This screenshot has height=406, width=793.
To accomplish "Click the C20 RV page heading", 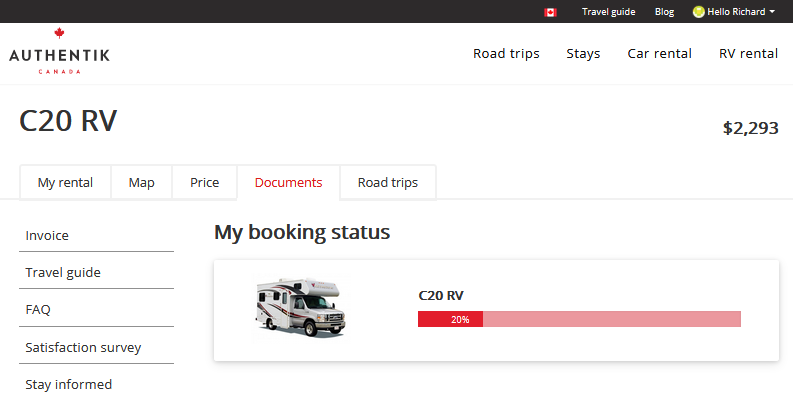I will pyautogui.click(x=68, y=121).
